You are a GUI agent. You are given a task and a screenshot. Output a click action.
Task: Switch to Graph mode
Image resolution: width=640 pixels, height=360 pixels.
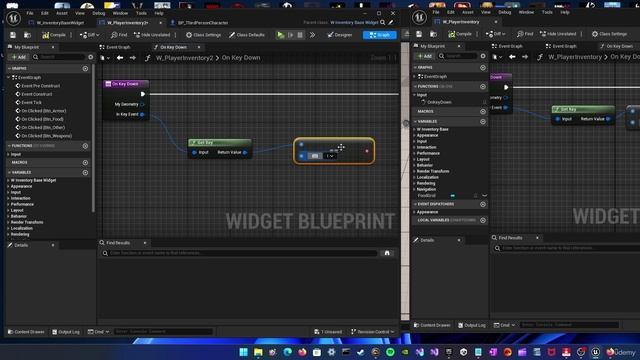[x=380, y=35]
